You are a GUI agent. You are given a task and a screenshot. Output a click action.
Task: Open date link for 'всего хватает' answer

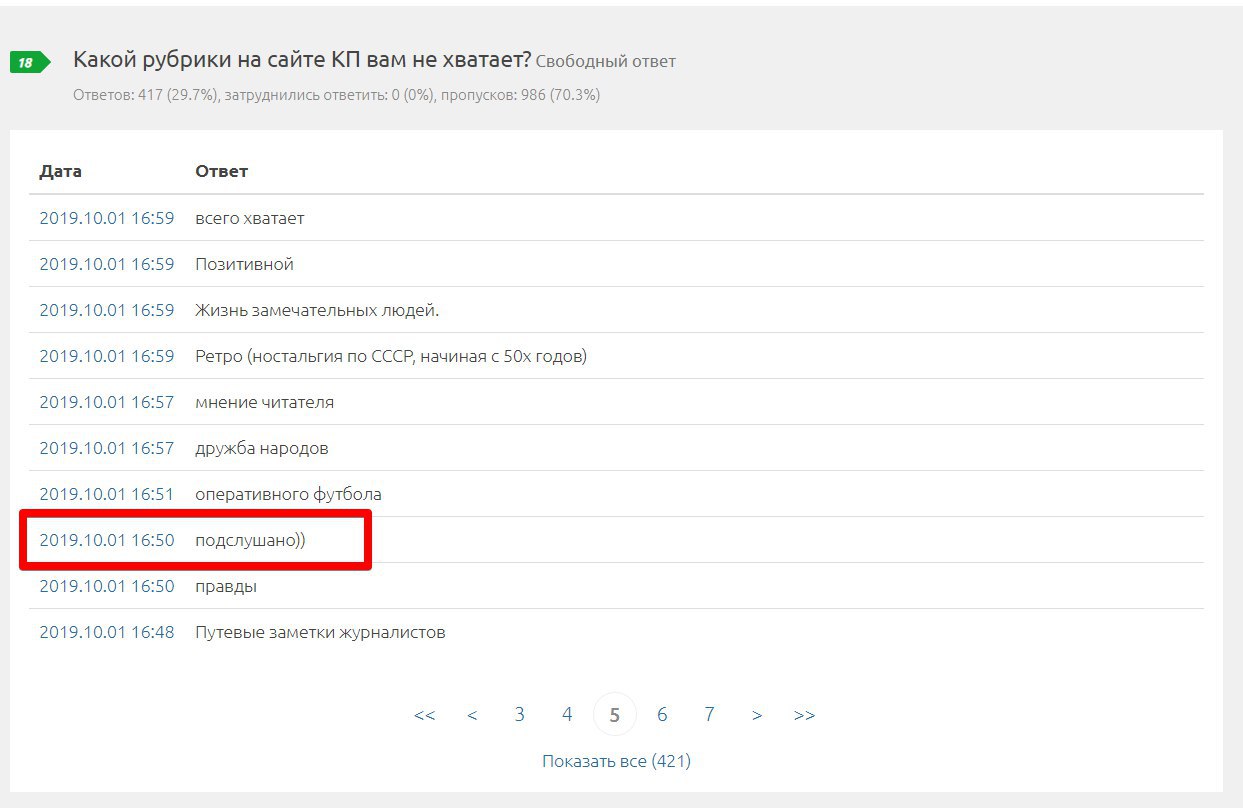point(107,218)
